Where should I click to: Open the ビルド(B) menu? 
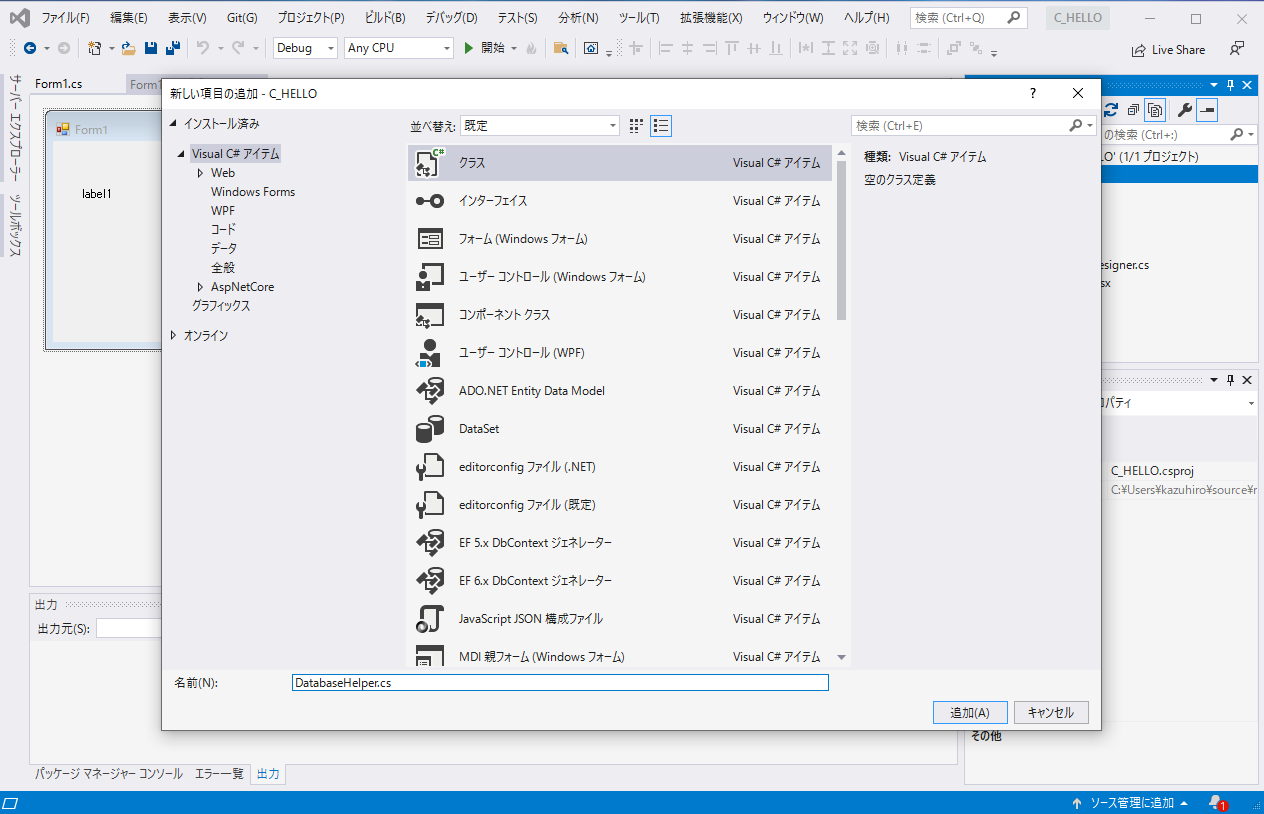(x=385, y=18)
